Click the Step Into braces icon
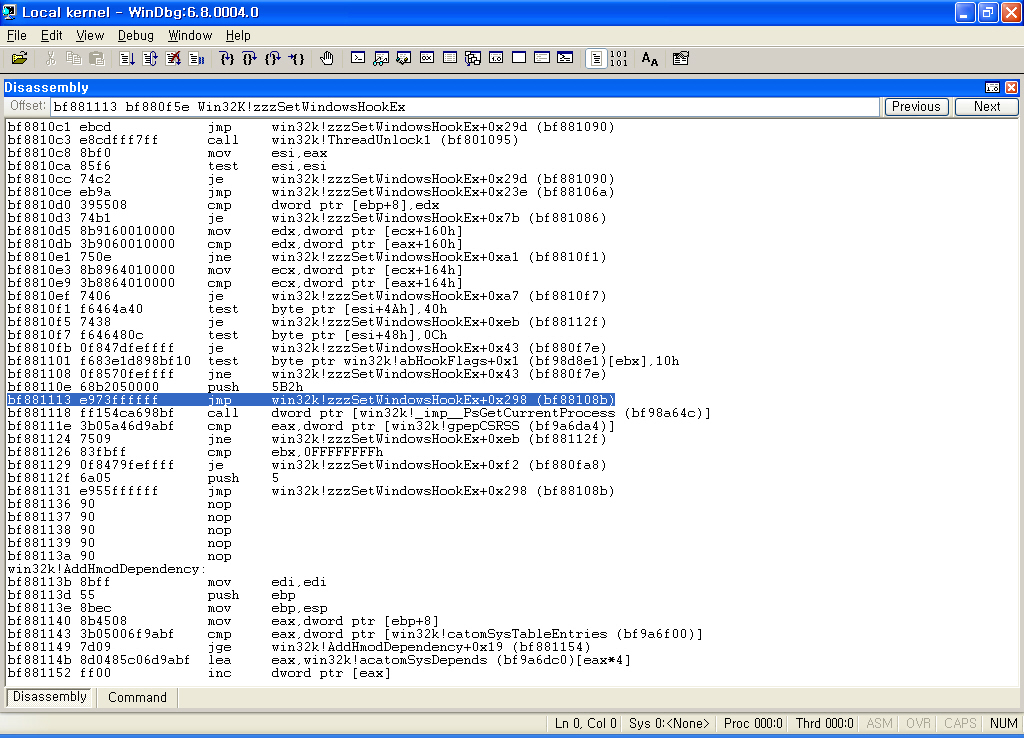This screenshot has width=1024, height=738. point(227,59)
